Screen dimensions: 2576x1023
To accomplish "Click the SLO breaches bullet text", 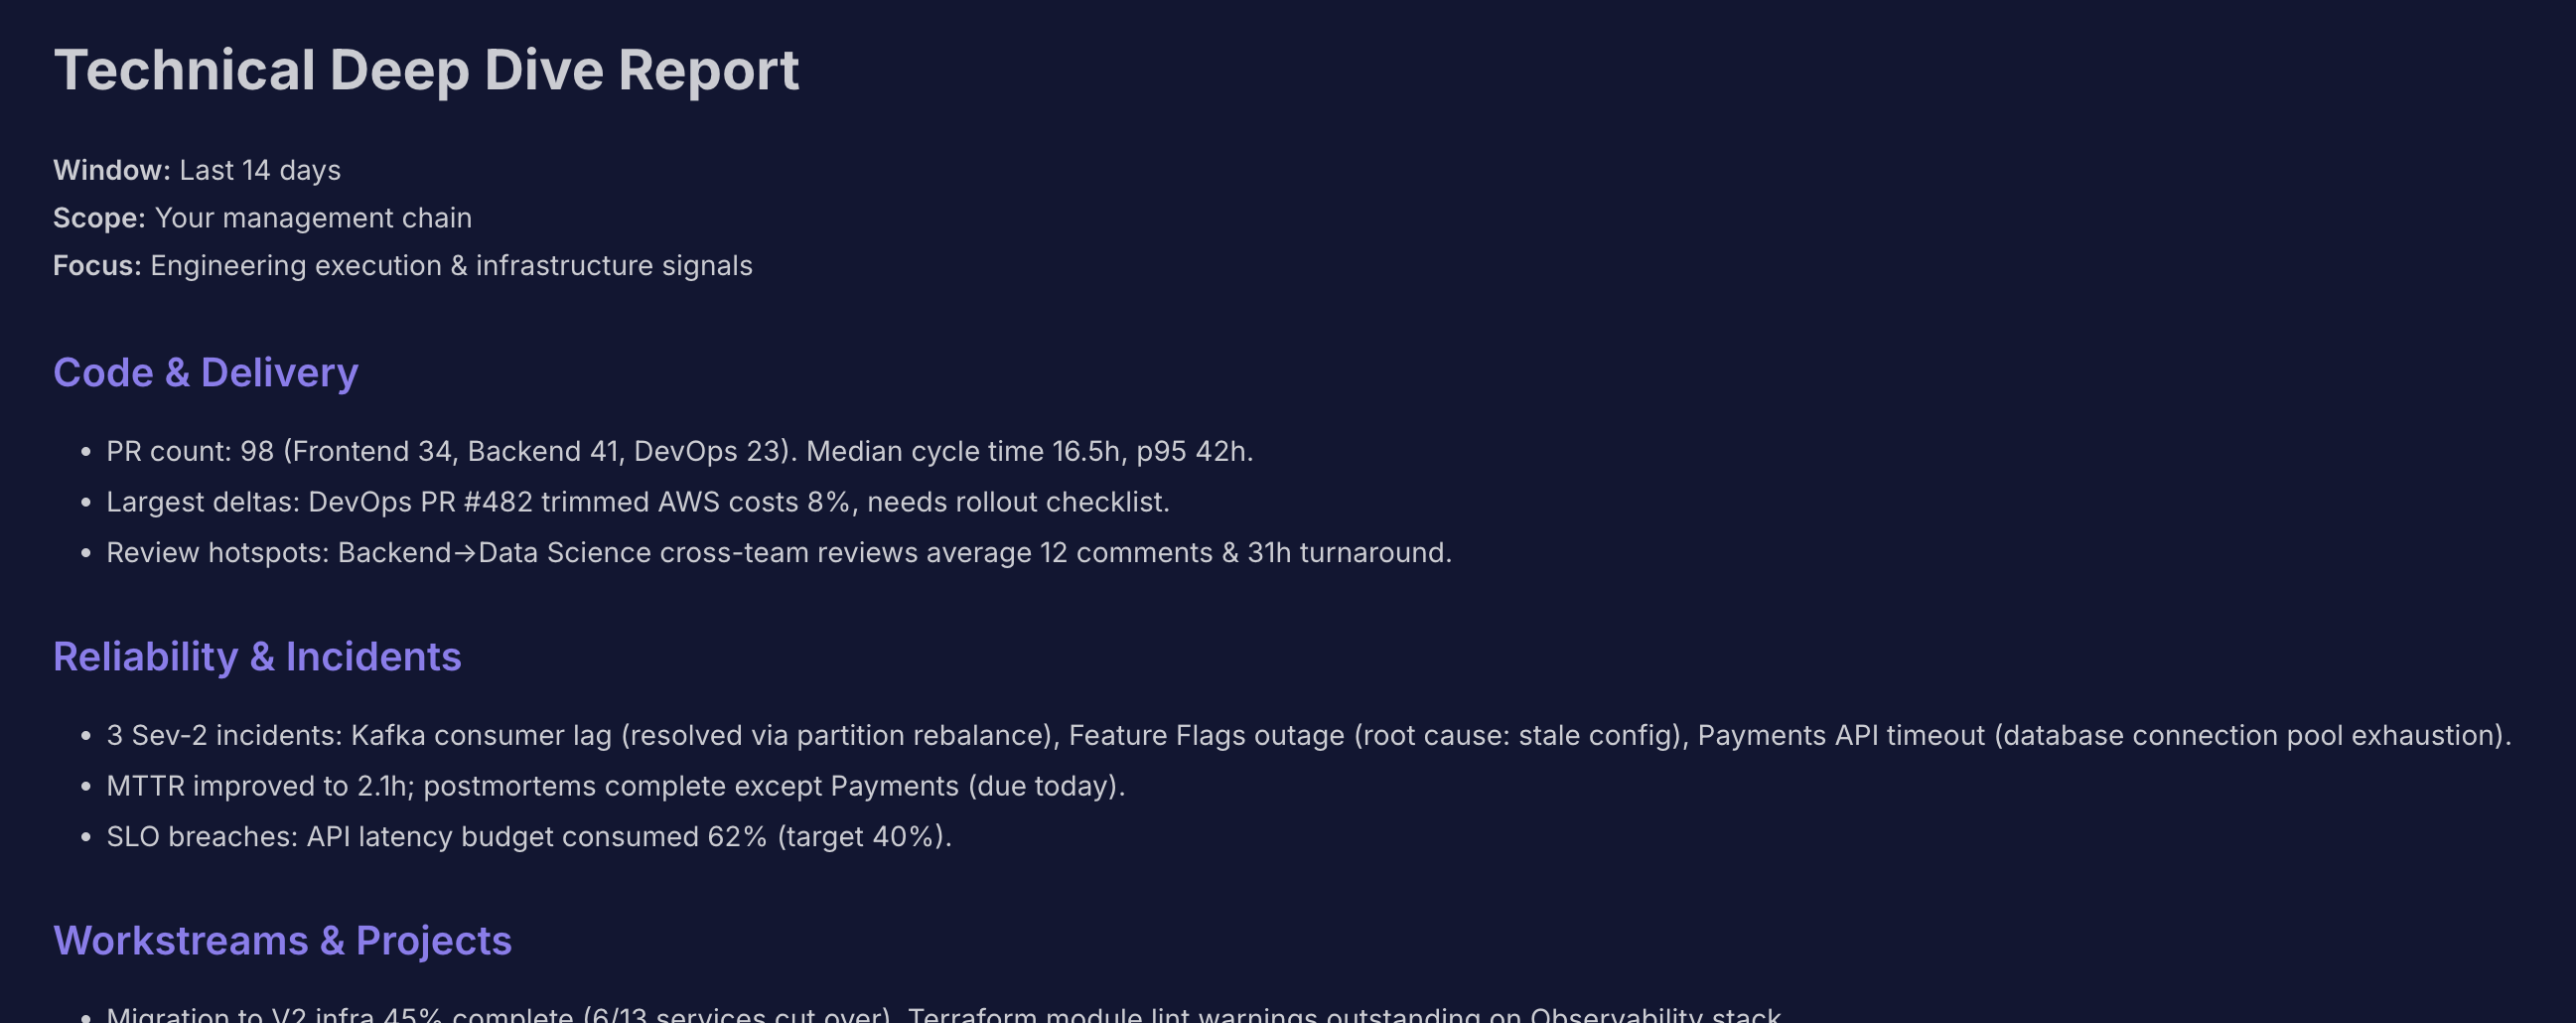I will (x=528, y=836).
